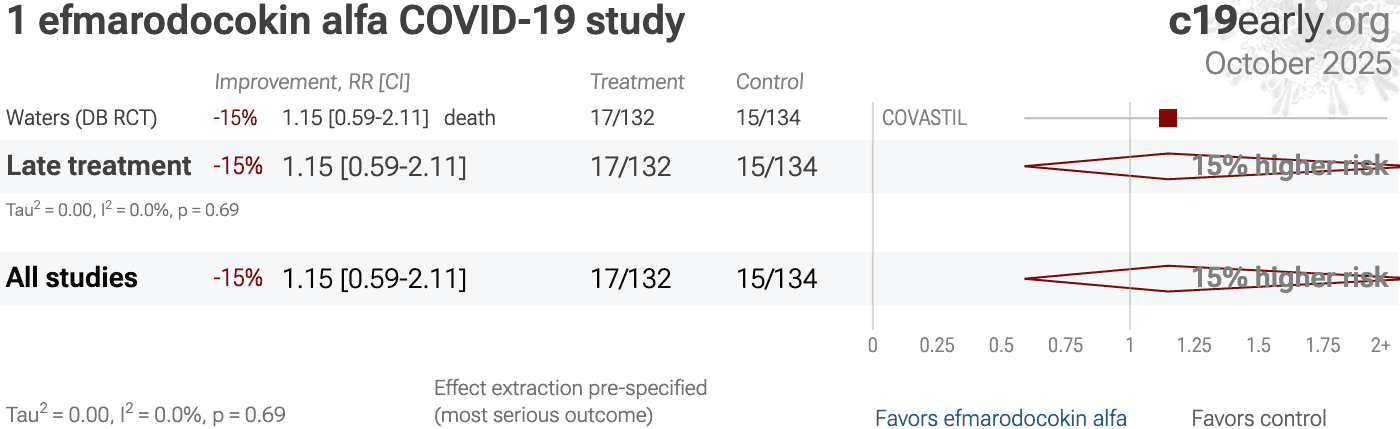
Task: Select the COVASTIL trial label
Action: [924, 118]
